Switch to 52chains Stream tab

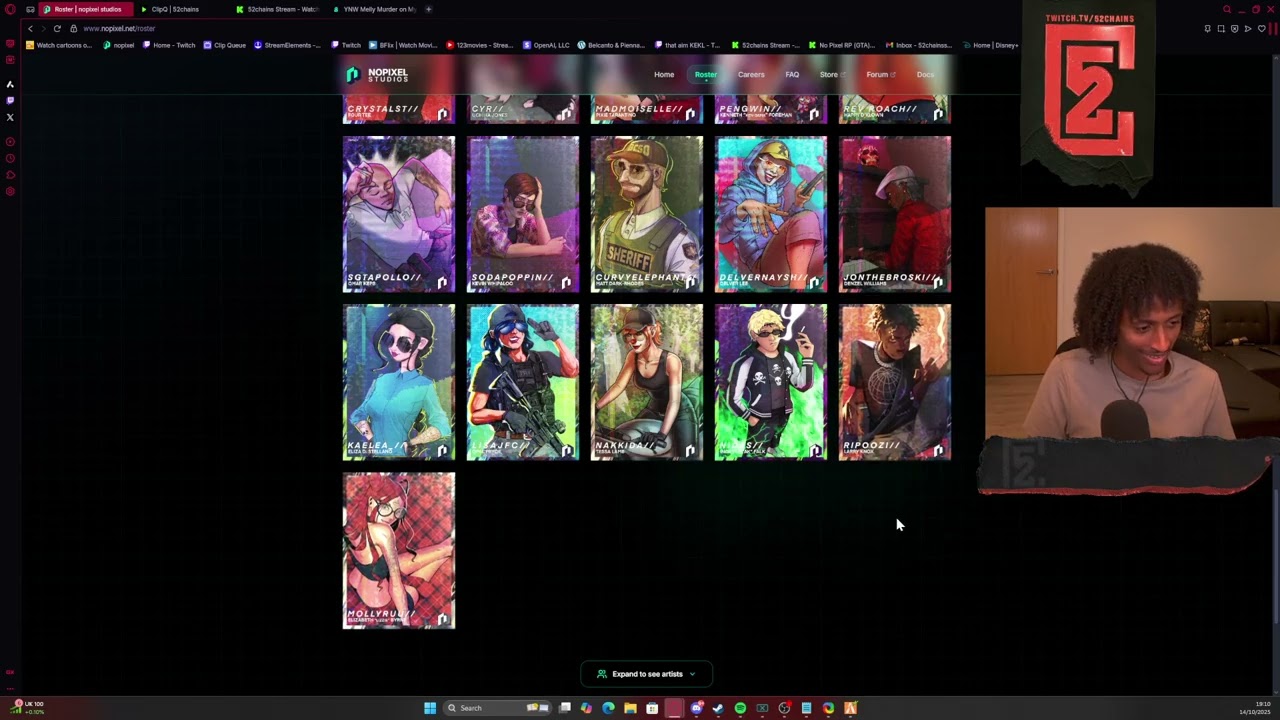point(277,9)
